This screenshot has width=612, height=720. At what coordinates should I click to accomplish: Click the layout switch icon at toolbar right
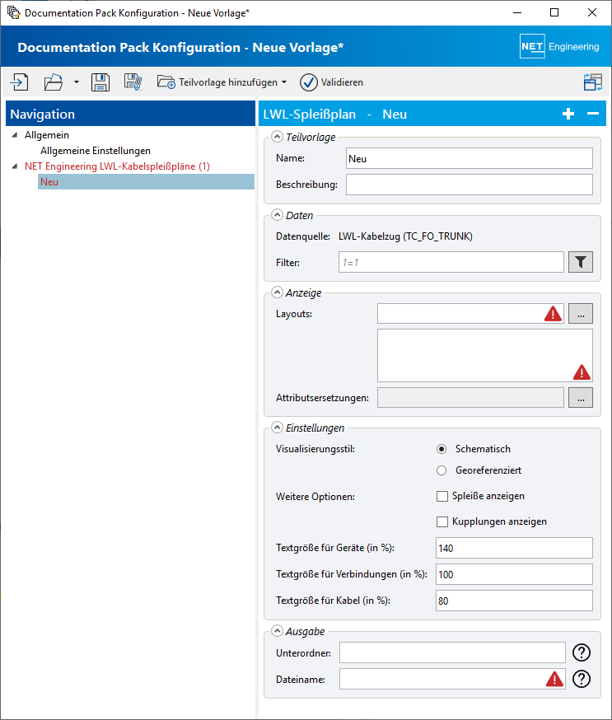[593, 83]
